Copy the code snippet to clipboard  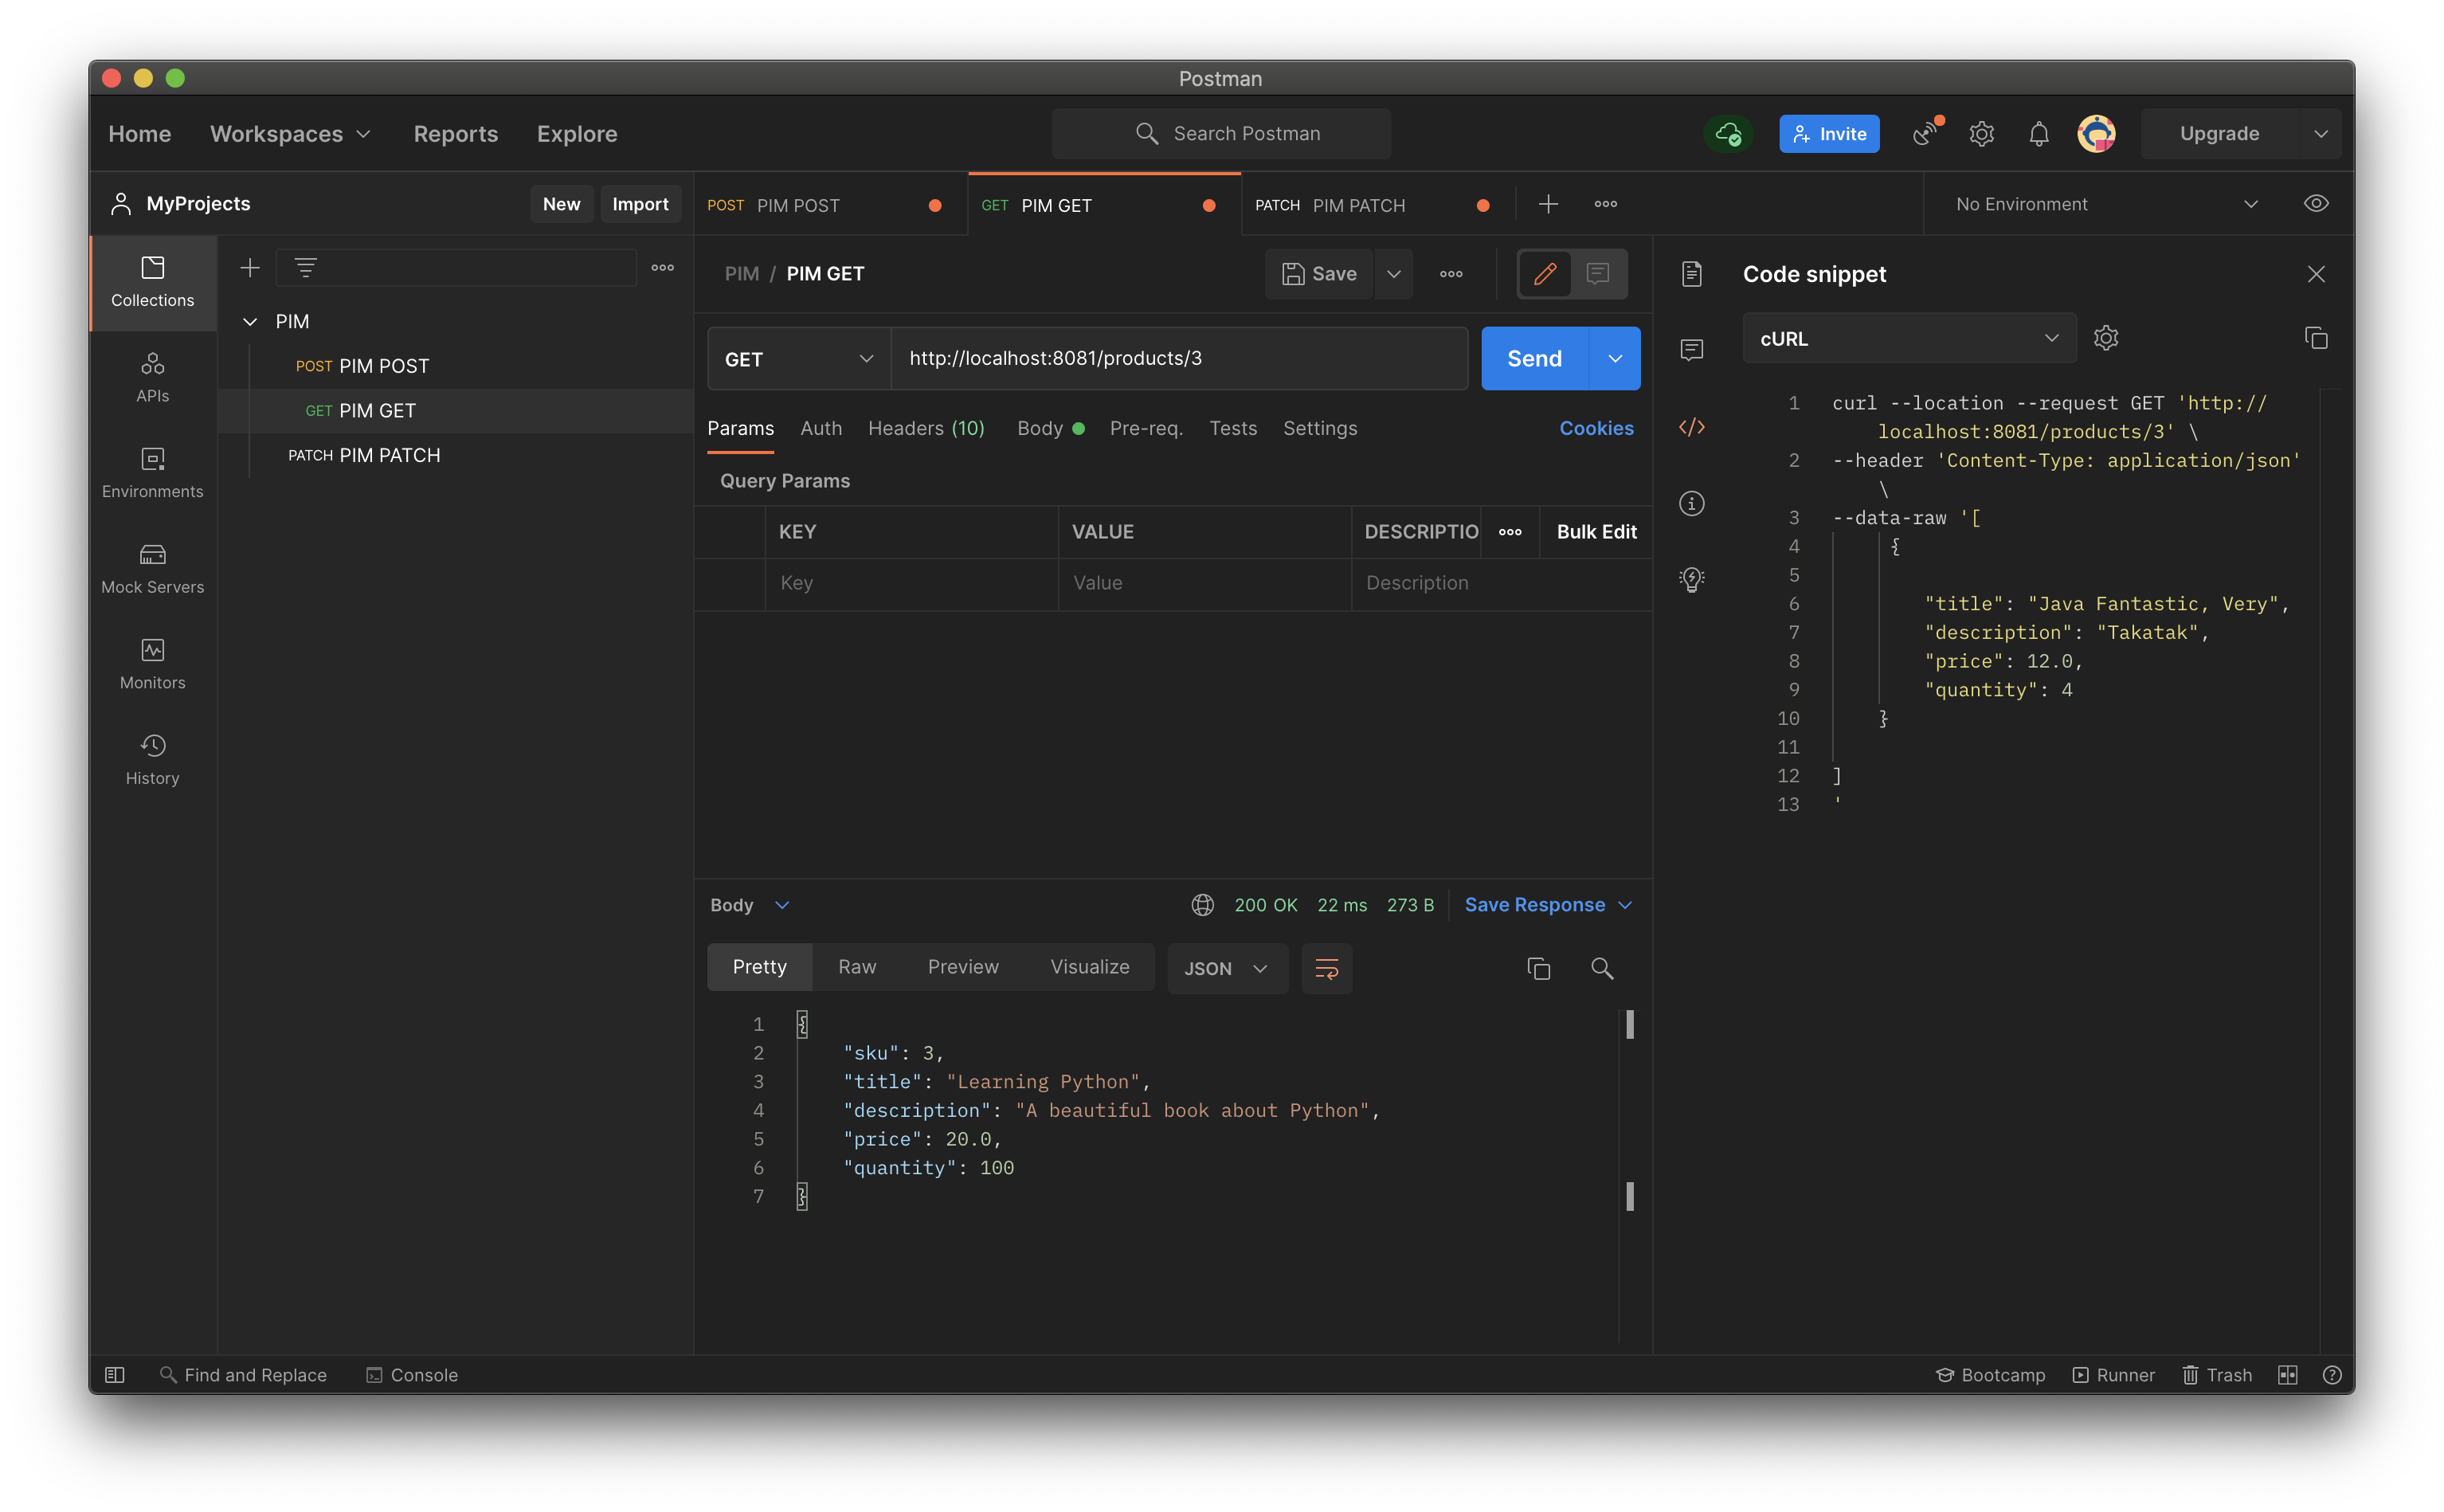(2316, 338)
